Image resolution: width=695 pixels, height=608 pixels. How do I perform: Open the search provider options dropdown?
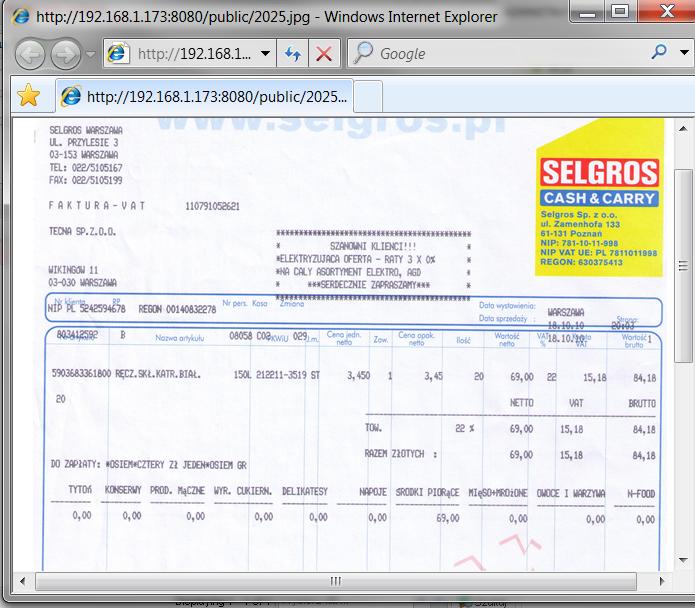pos(684,52)
